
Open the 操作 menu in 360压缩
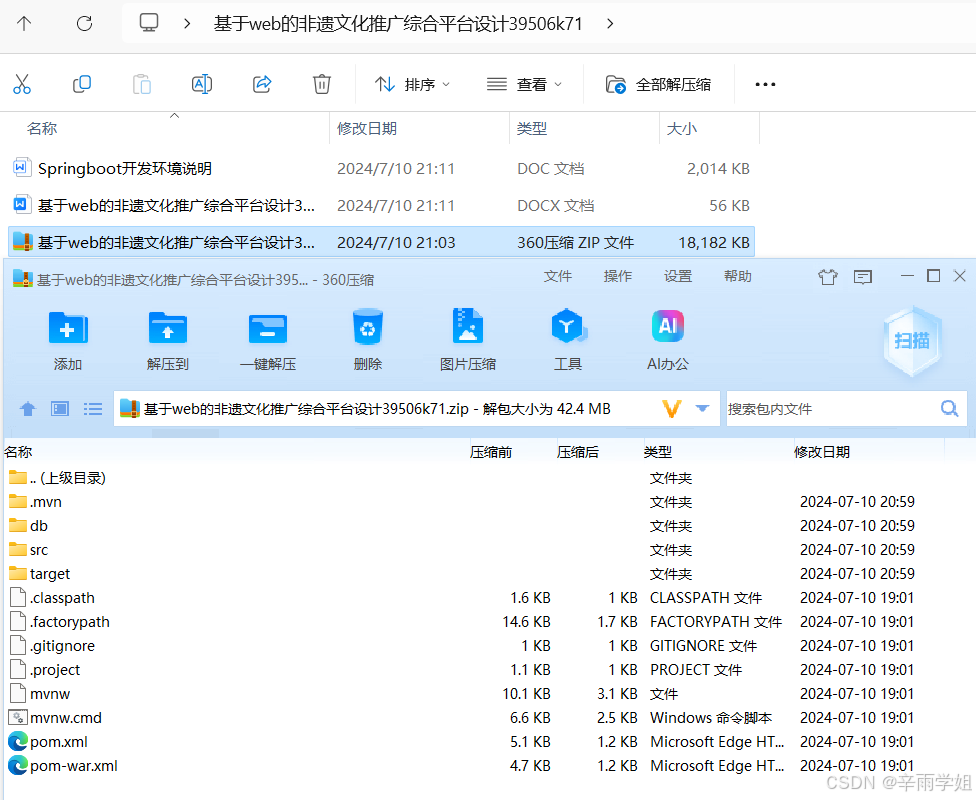tap(617, 276)
